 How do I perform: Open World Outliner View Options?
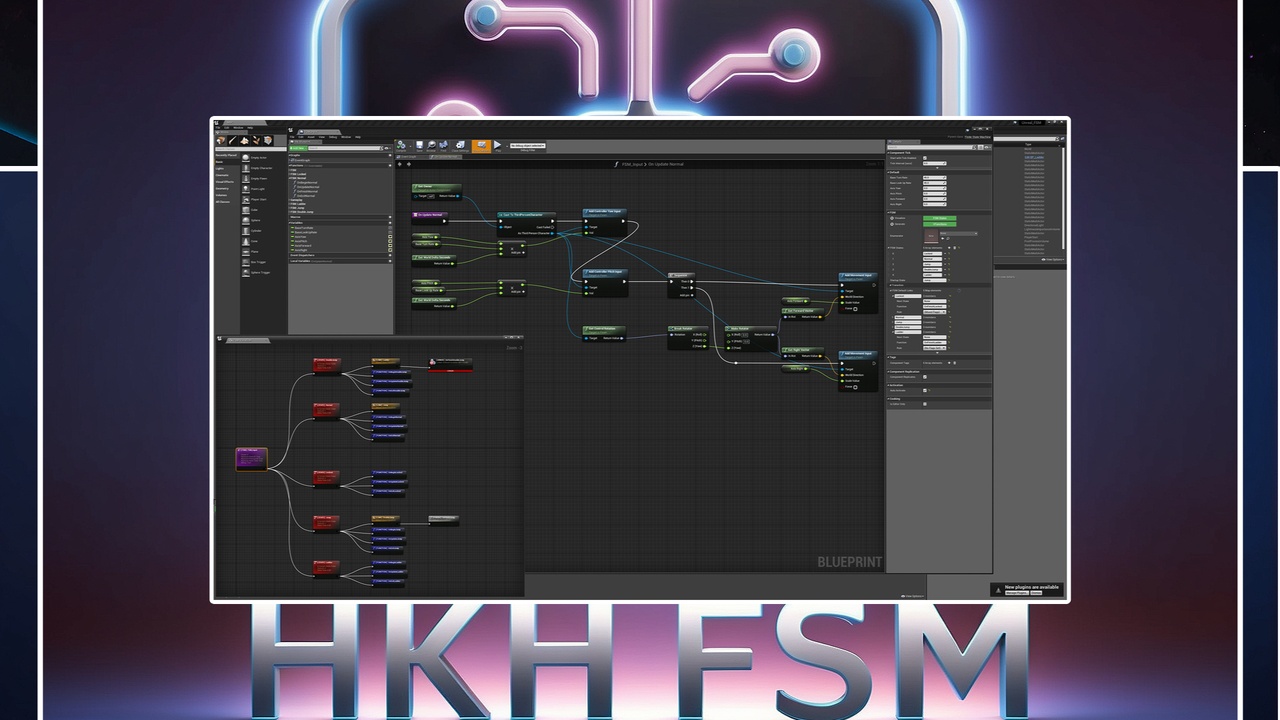[1054, 259]
